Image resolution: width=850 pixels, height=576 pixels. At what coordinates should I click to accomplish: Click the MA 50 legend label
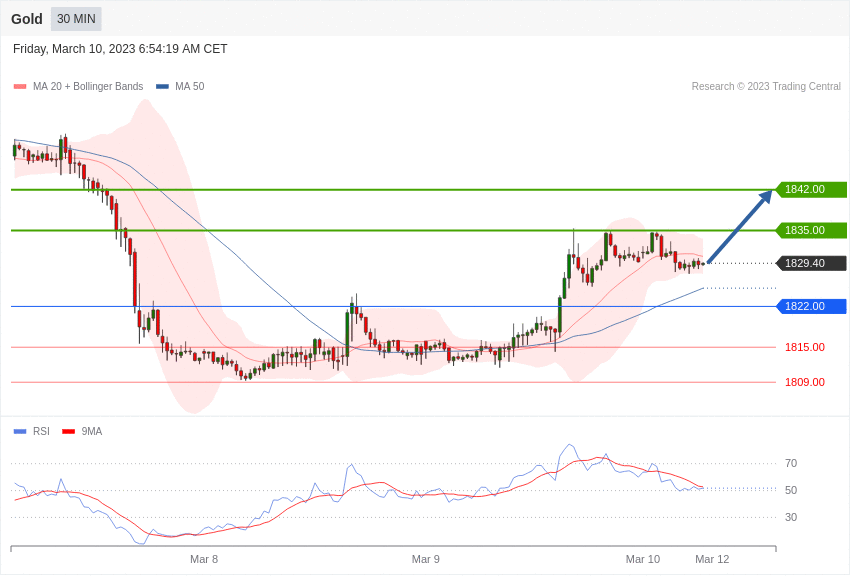point(189,86)
